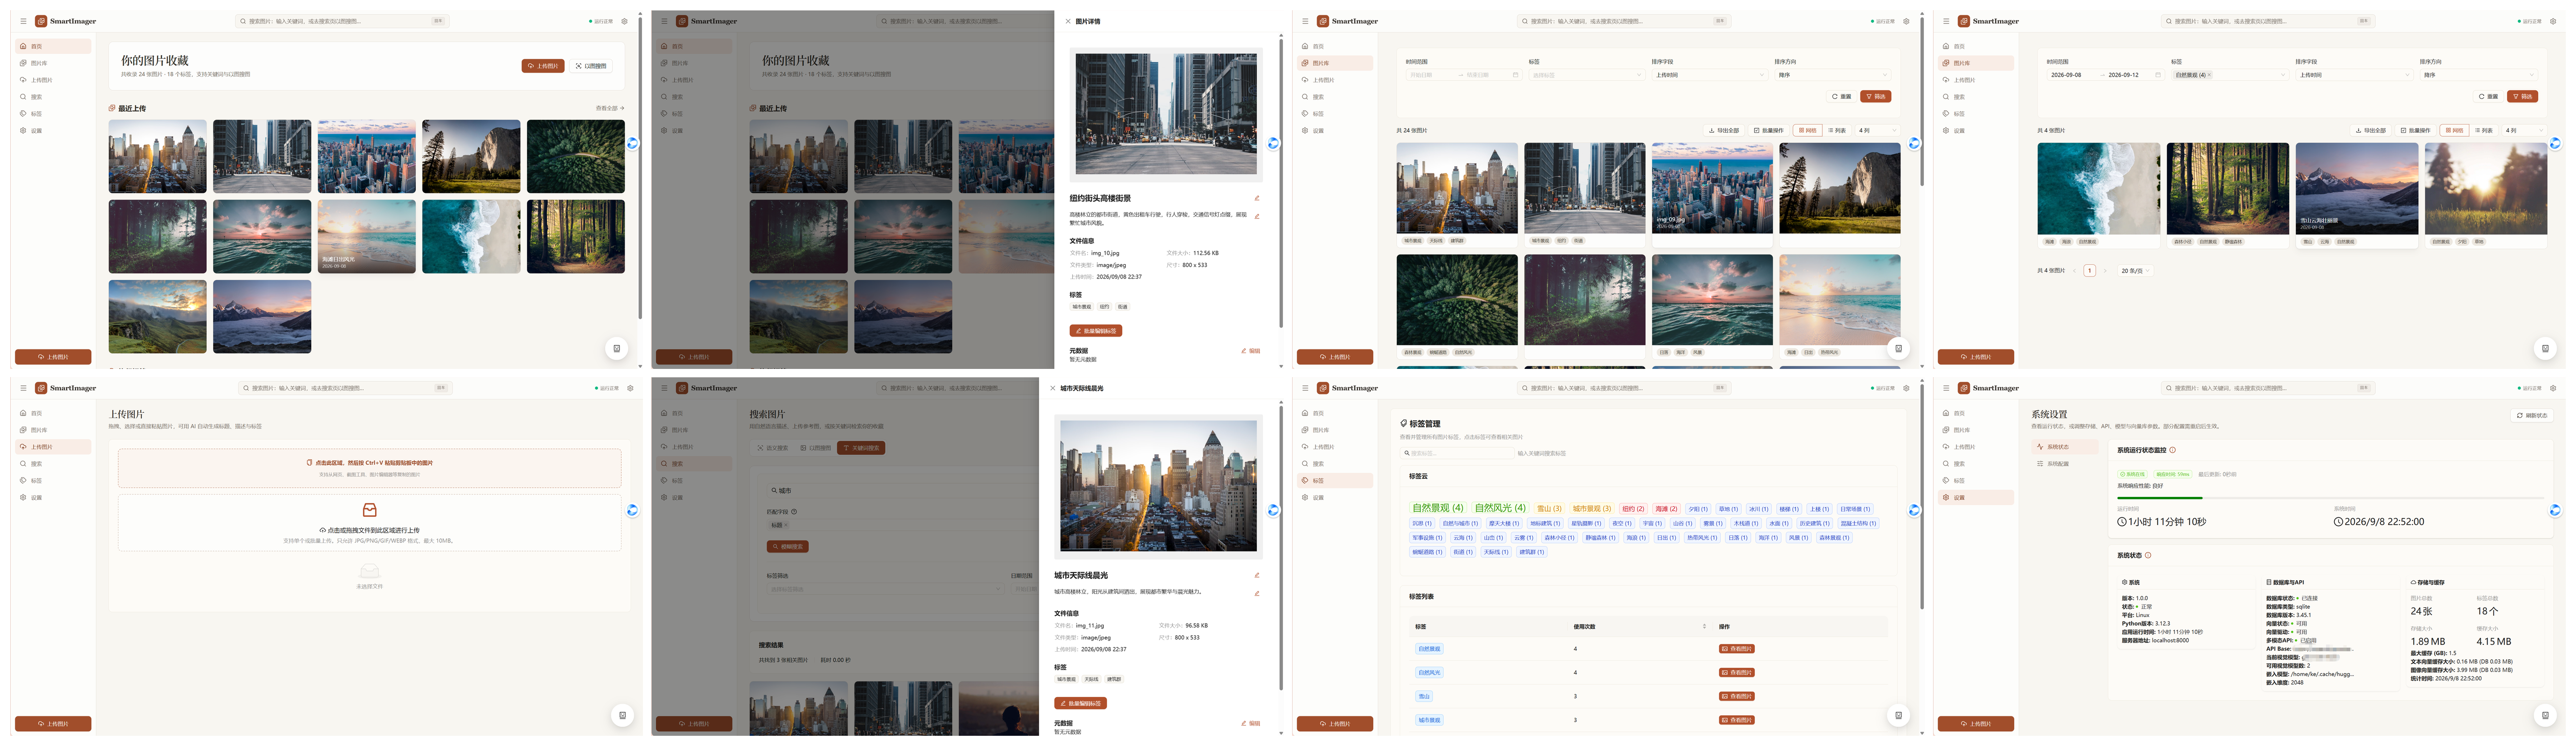
Task: Close the 图片详情 drawer with the X
Action: pyautogui.click(x=1067, y=21)
